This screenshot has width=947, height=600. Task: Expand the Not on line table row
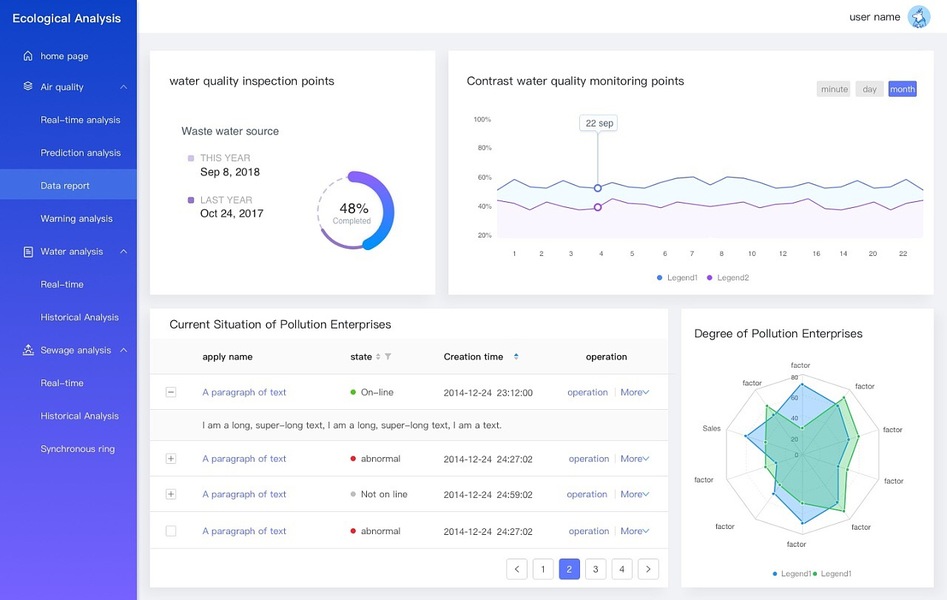coord(171,494)
